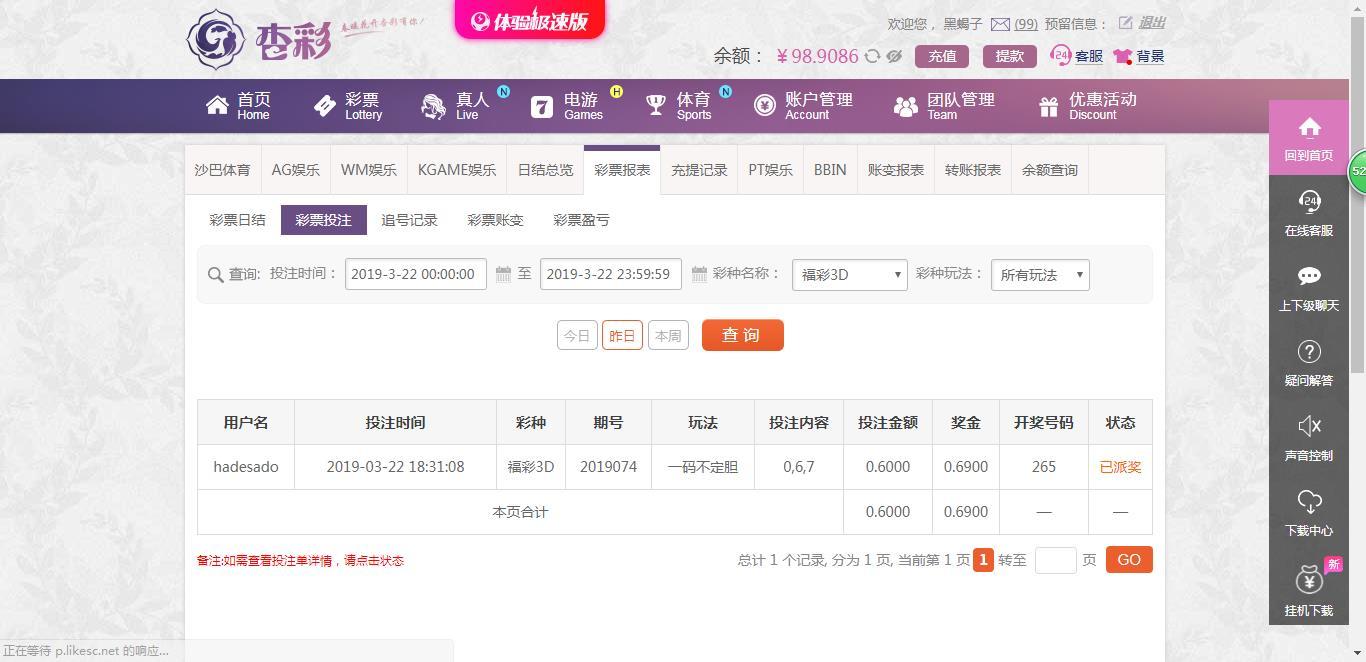The image size is (1366, 662).
Task: Click the balance refresh icon
Action: click(872, 56)
